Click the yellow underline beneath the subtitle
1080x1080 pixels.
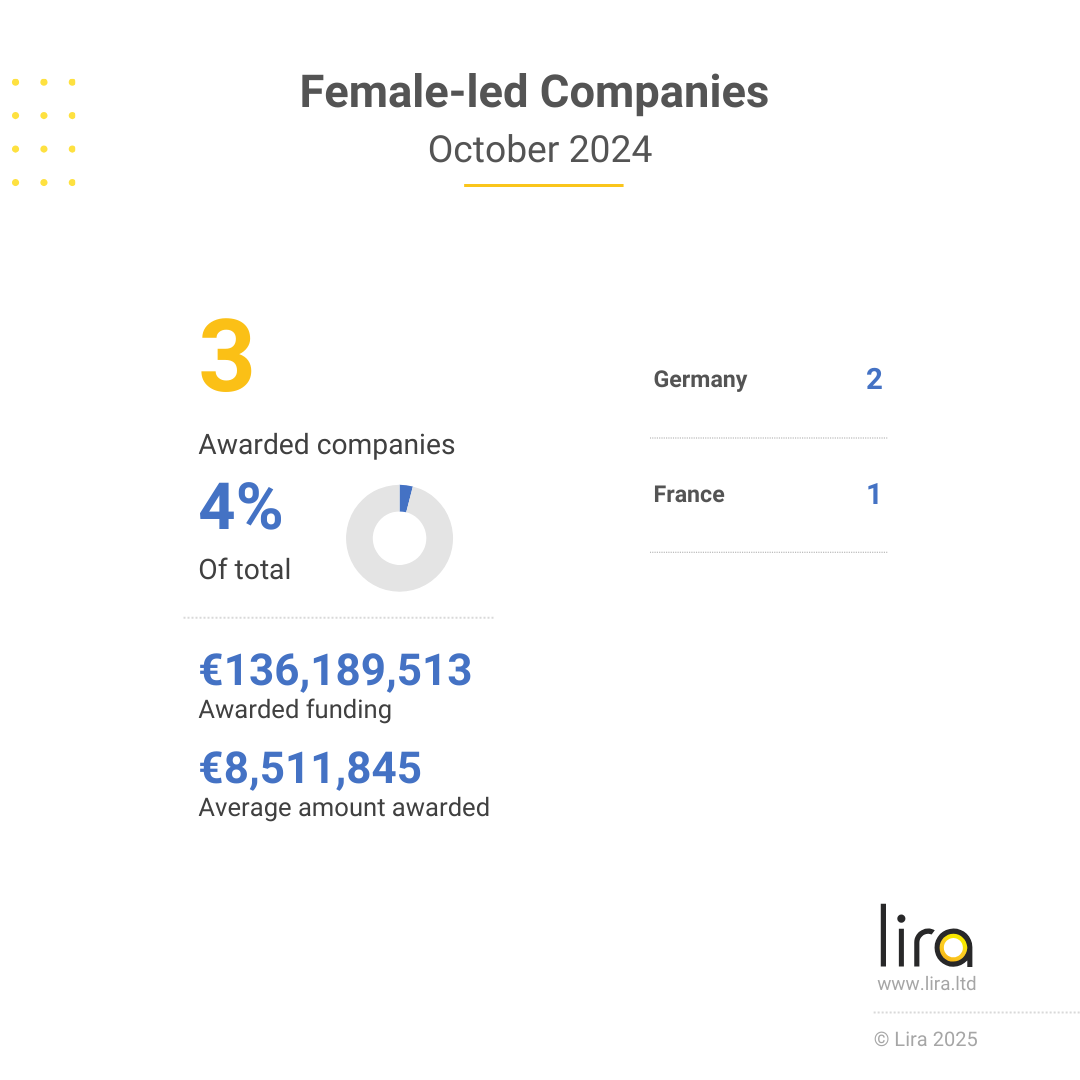[x=543, y=185]
